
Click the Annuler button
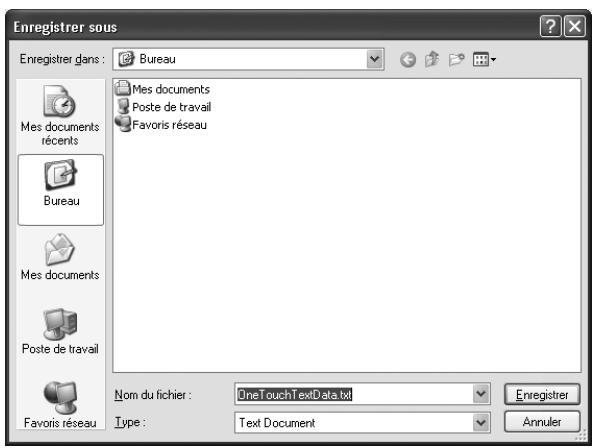[x=542, y=422]
